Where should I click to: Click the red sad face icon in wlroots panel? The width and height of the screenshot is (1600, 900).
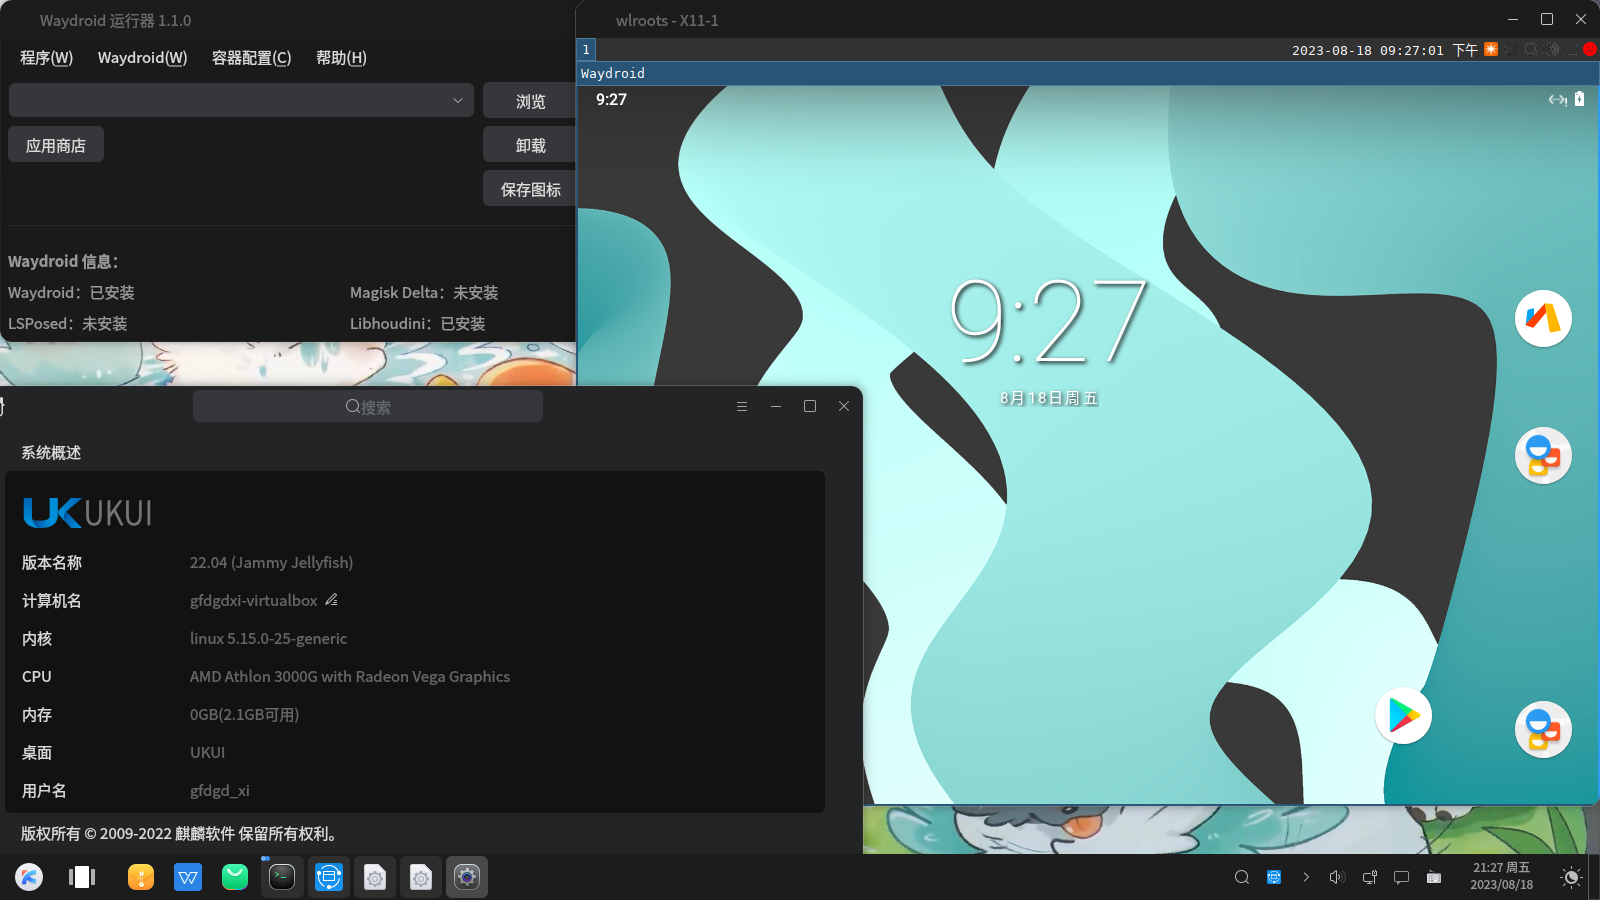[x=1590, y=49]
